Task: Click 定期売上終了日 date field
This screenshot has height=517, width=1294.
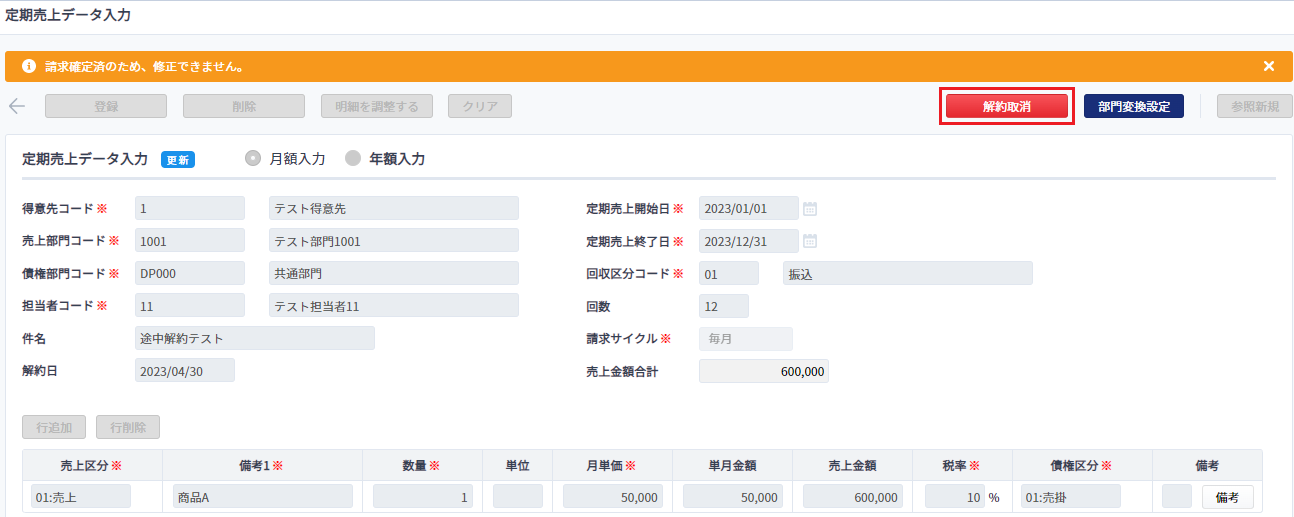Action: [749, 241]
